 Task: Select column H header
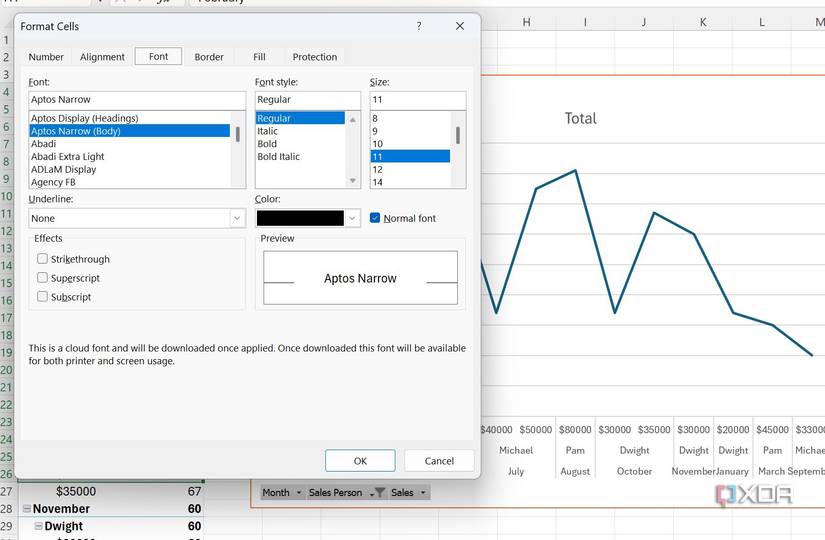526,22
